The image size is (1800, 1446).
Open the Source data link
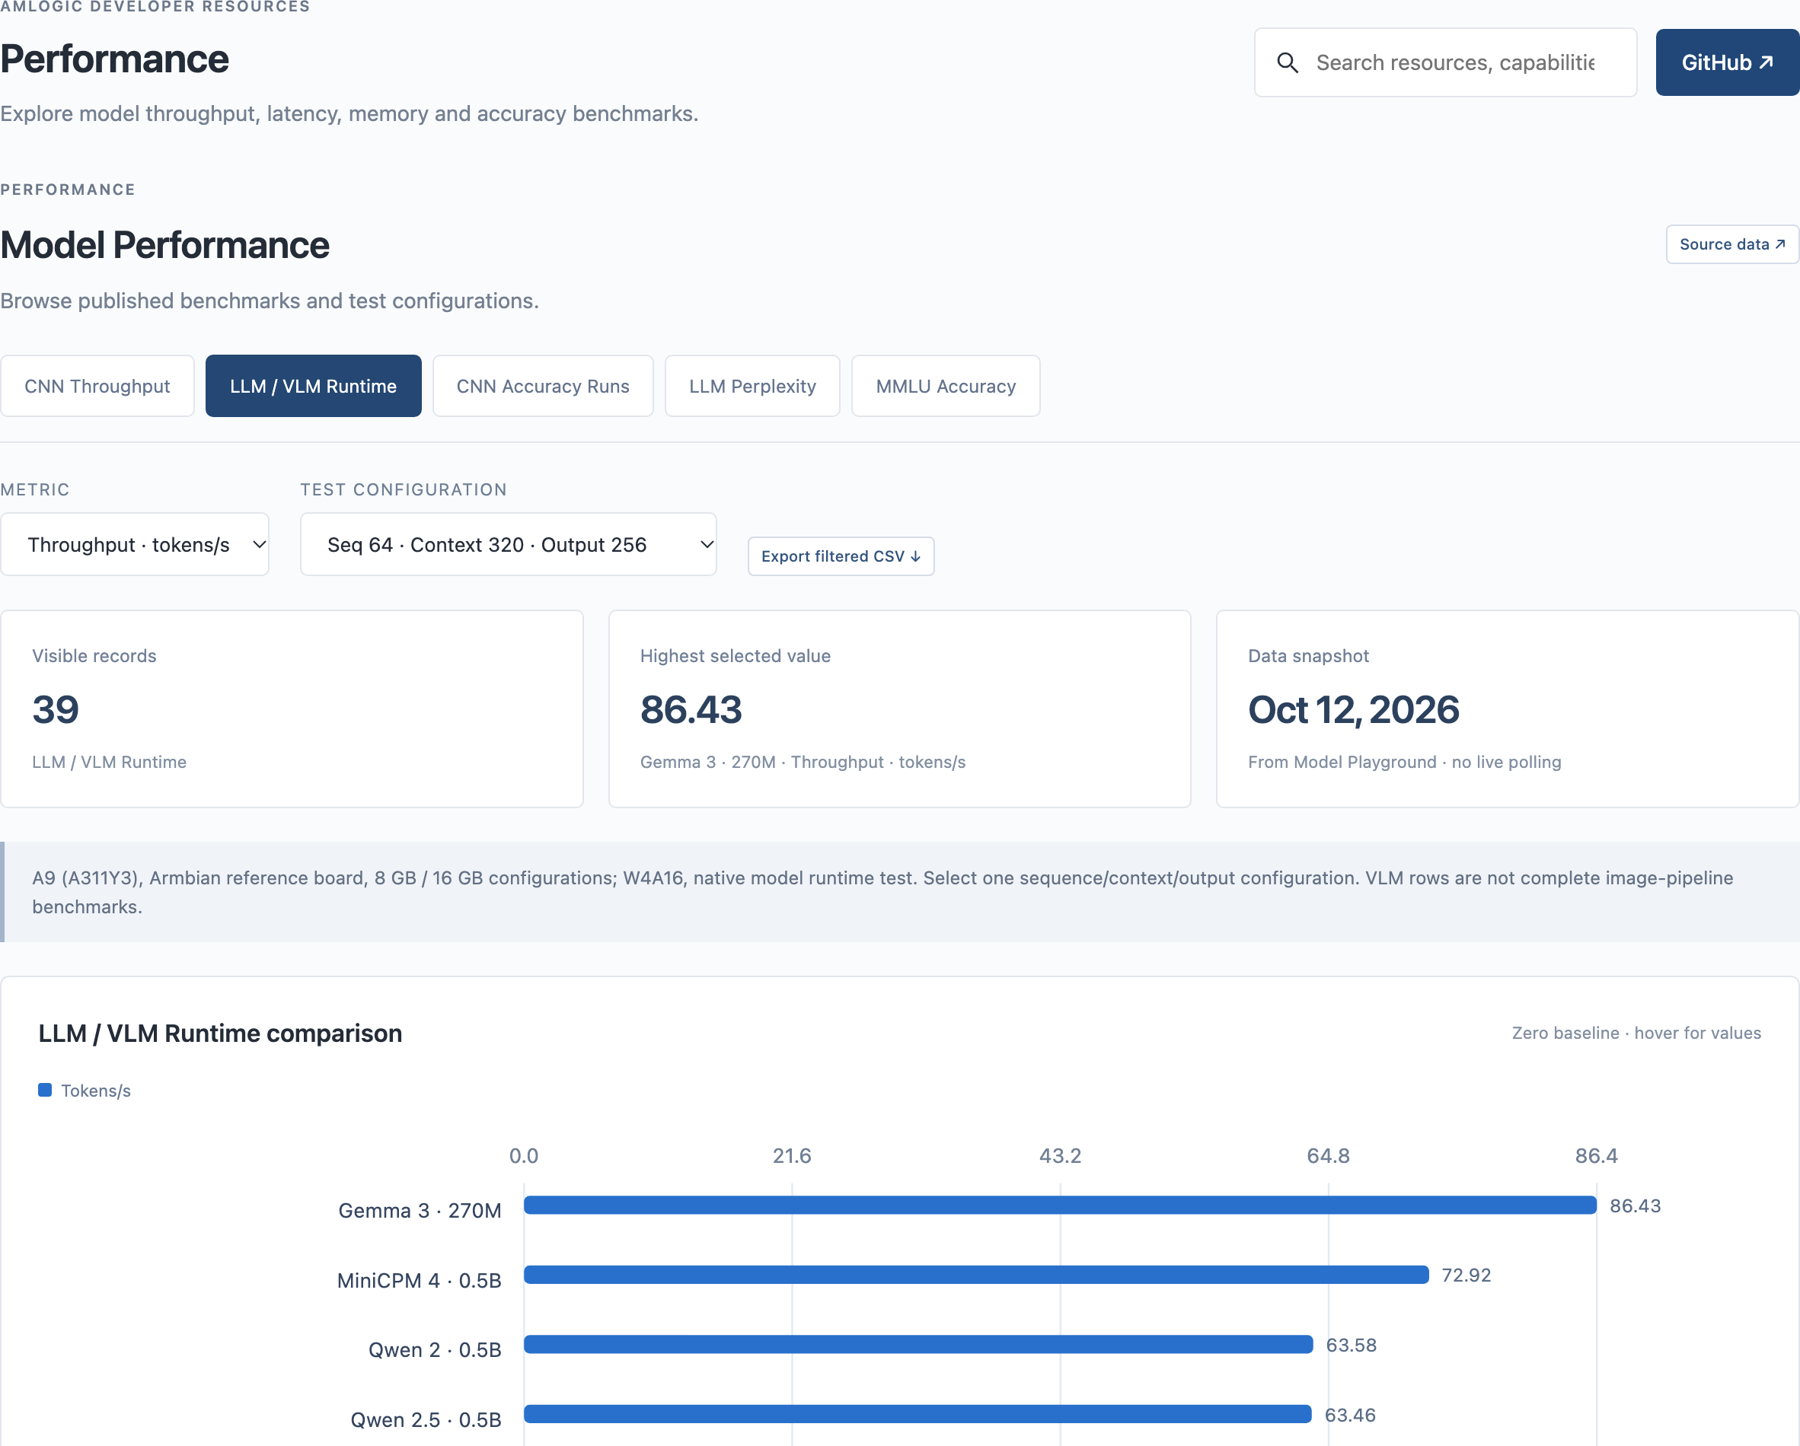coord(1732,244)
